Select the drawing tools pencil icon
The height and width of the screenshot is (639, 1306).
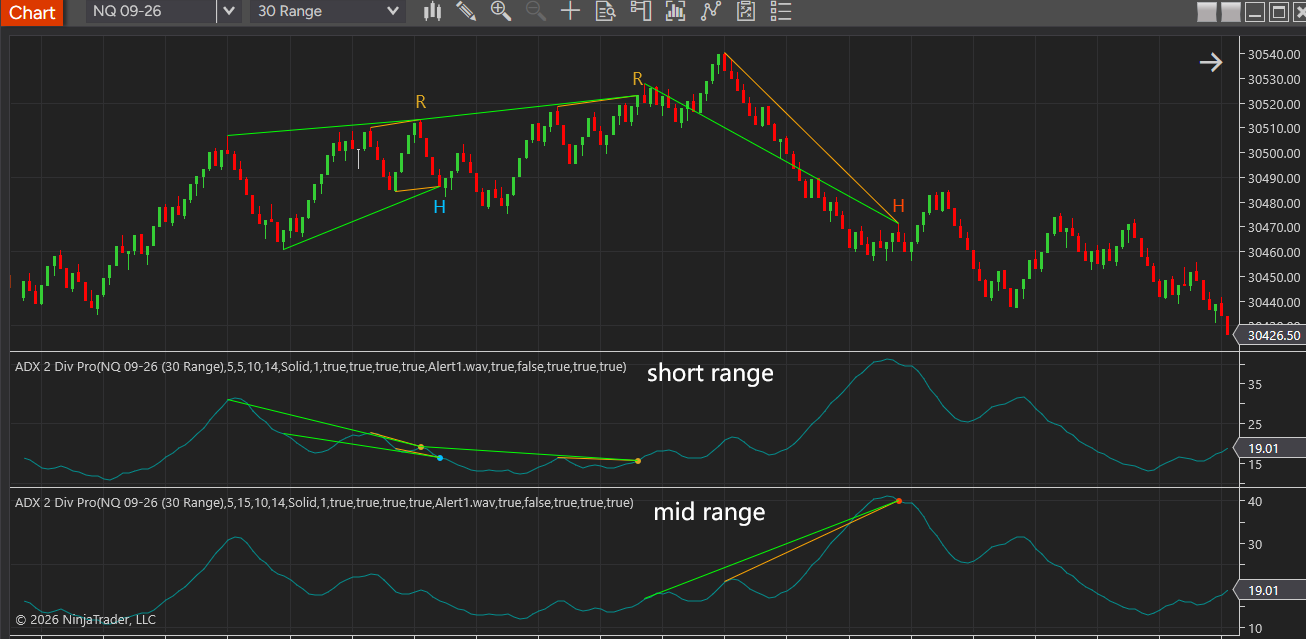tap(466, 11)
